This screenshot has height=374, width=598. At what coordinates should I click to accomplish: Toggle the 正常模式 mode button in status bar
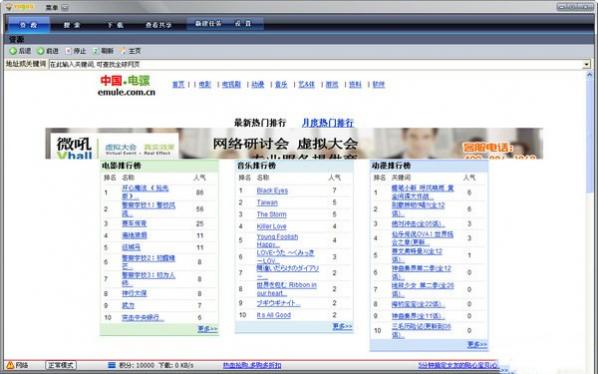pos(61,365)
